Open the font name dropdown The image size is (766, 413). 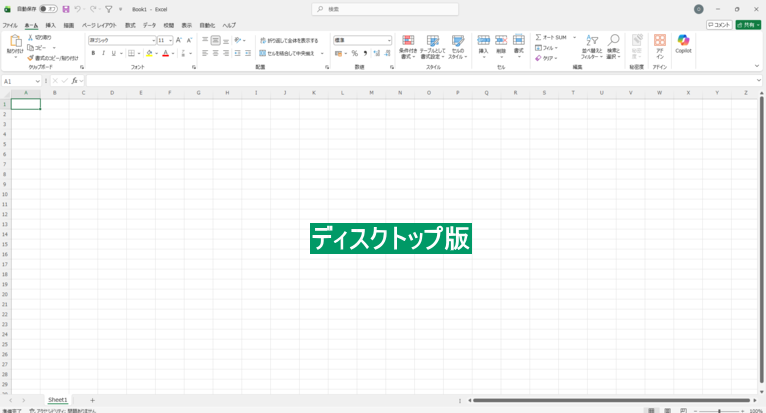(153, 40)
